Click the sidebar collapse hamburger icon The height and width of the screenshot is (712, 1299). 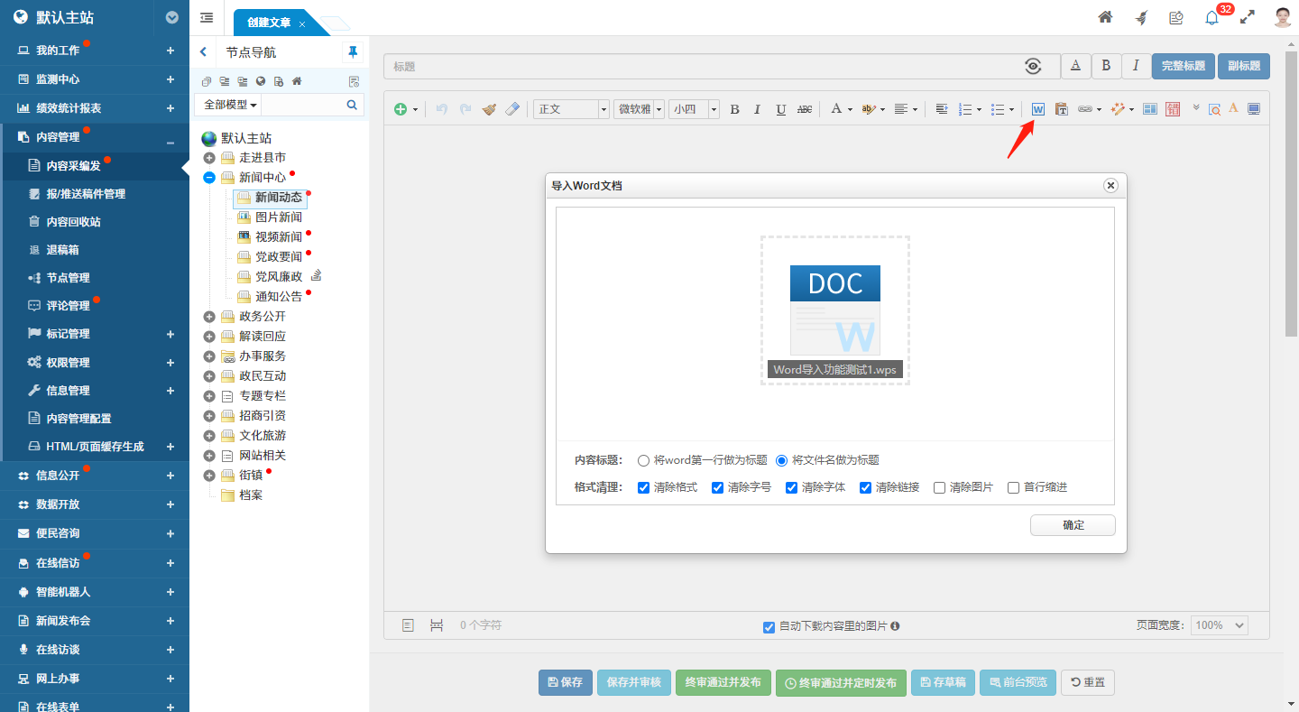[207, 18]
